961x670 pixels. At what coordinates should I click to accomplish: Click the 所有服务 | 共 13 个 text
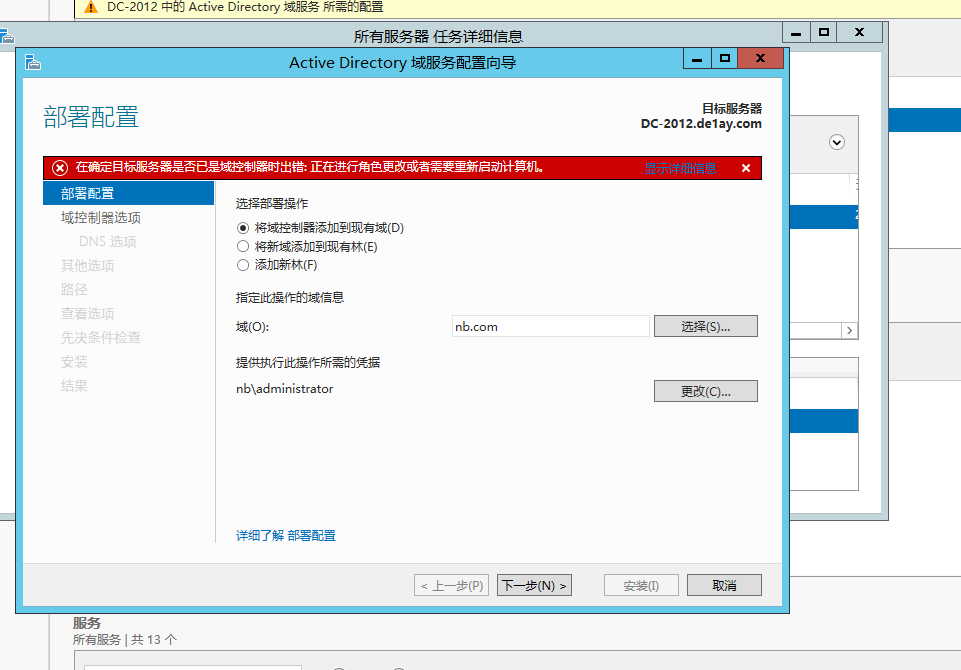125,640
